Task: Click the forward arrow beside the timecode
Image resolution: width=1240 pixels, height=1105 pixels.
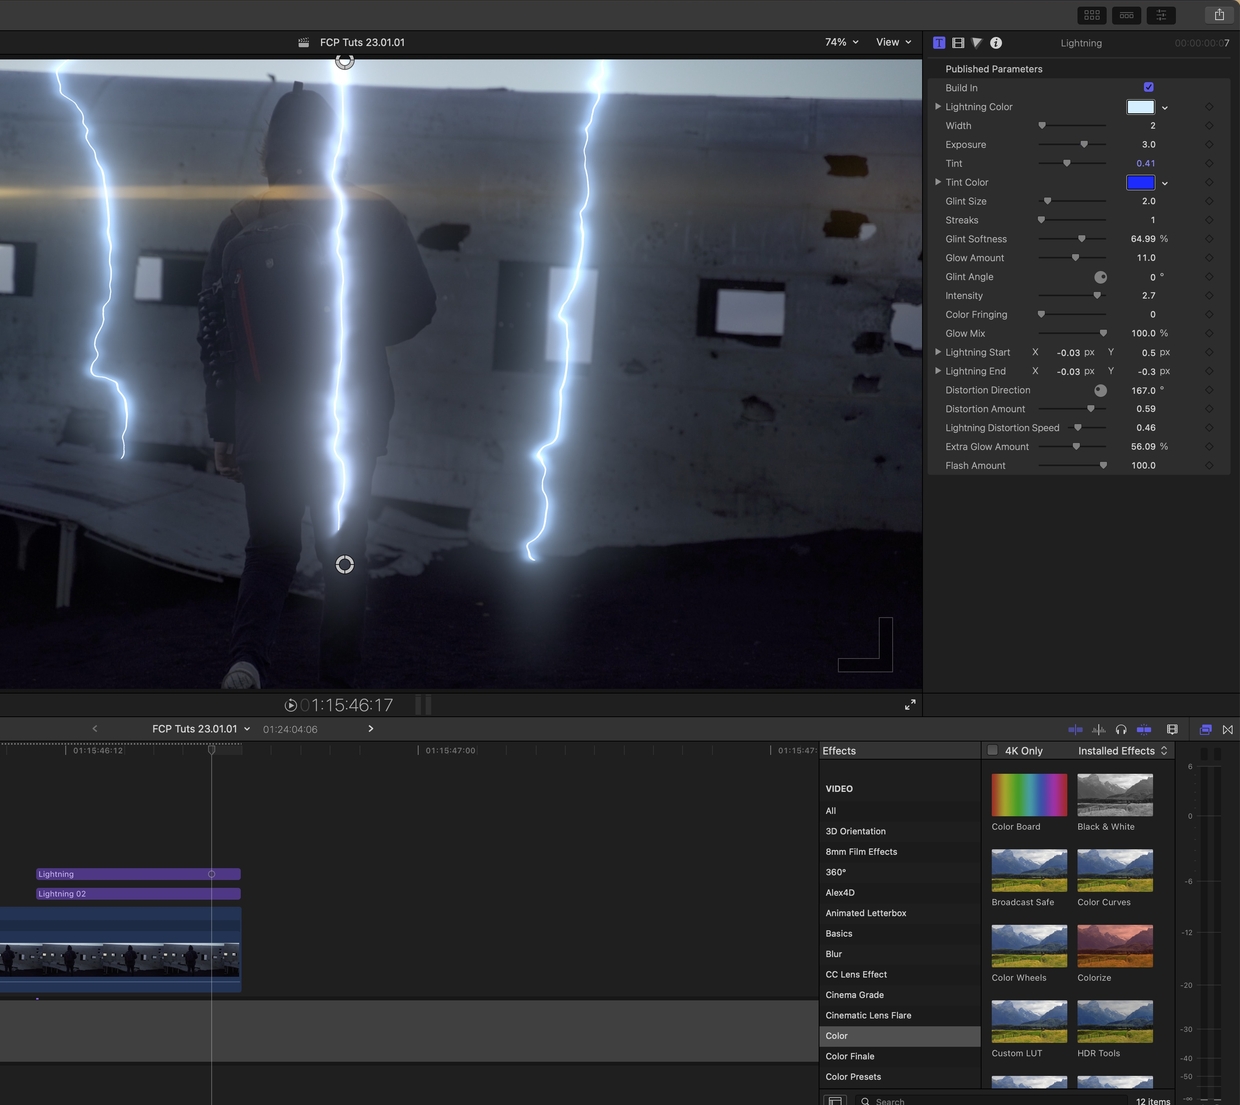Action: click(370, 729)
